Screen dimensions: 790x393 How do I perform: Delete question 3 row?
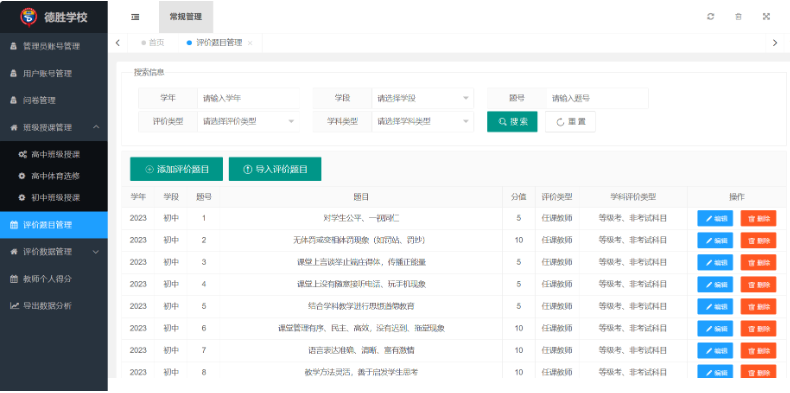[758, 263]
